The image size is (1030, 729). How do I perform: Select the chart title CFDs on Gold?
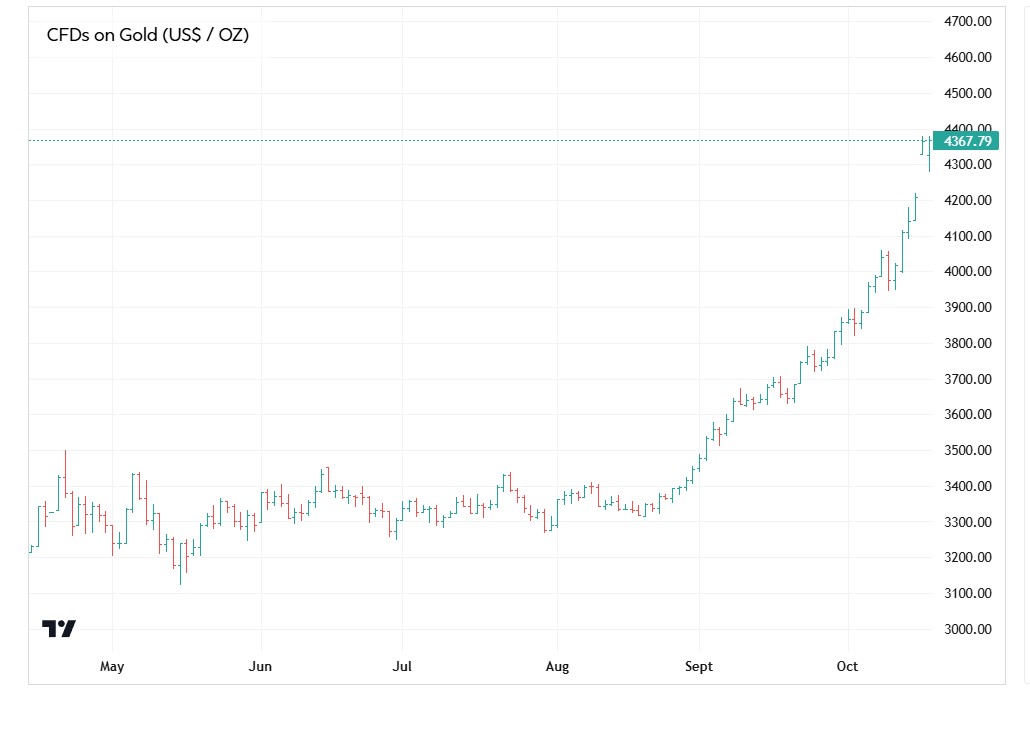click(x=148, y=35)
